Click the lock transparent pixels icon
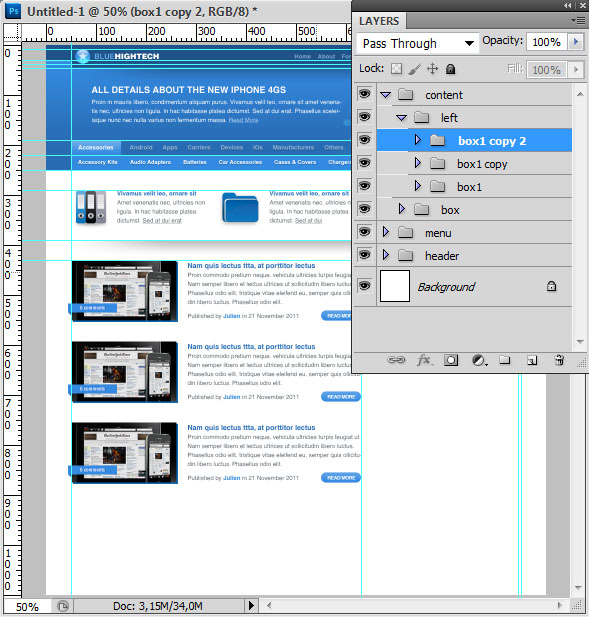 coord(396,69)
